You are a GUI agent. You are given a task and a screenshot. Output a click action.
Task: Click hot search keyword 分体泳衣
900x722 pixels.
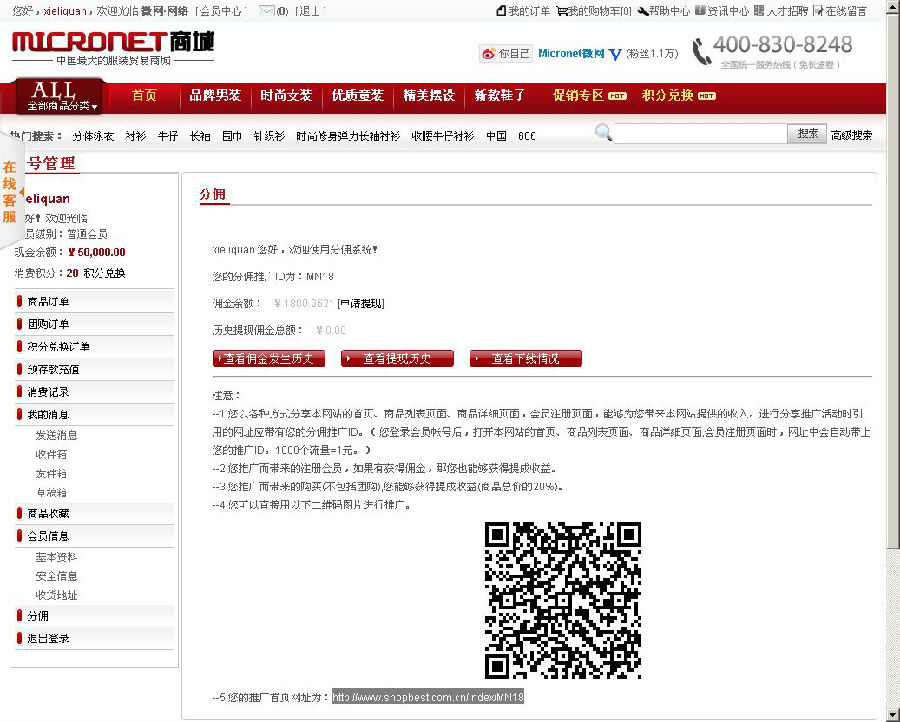[93, 136]
